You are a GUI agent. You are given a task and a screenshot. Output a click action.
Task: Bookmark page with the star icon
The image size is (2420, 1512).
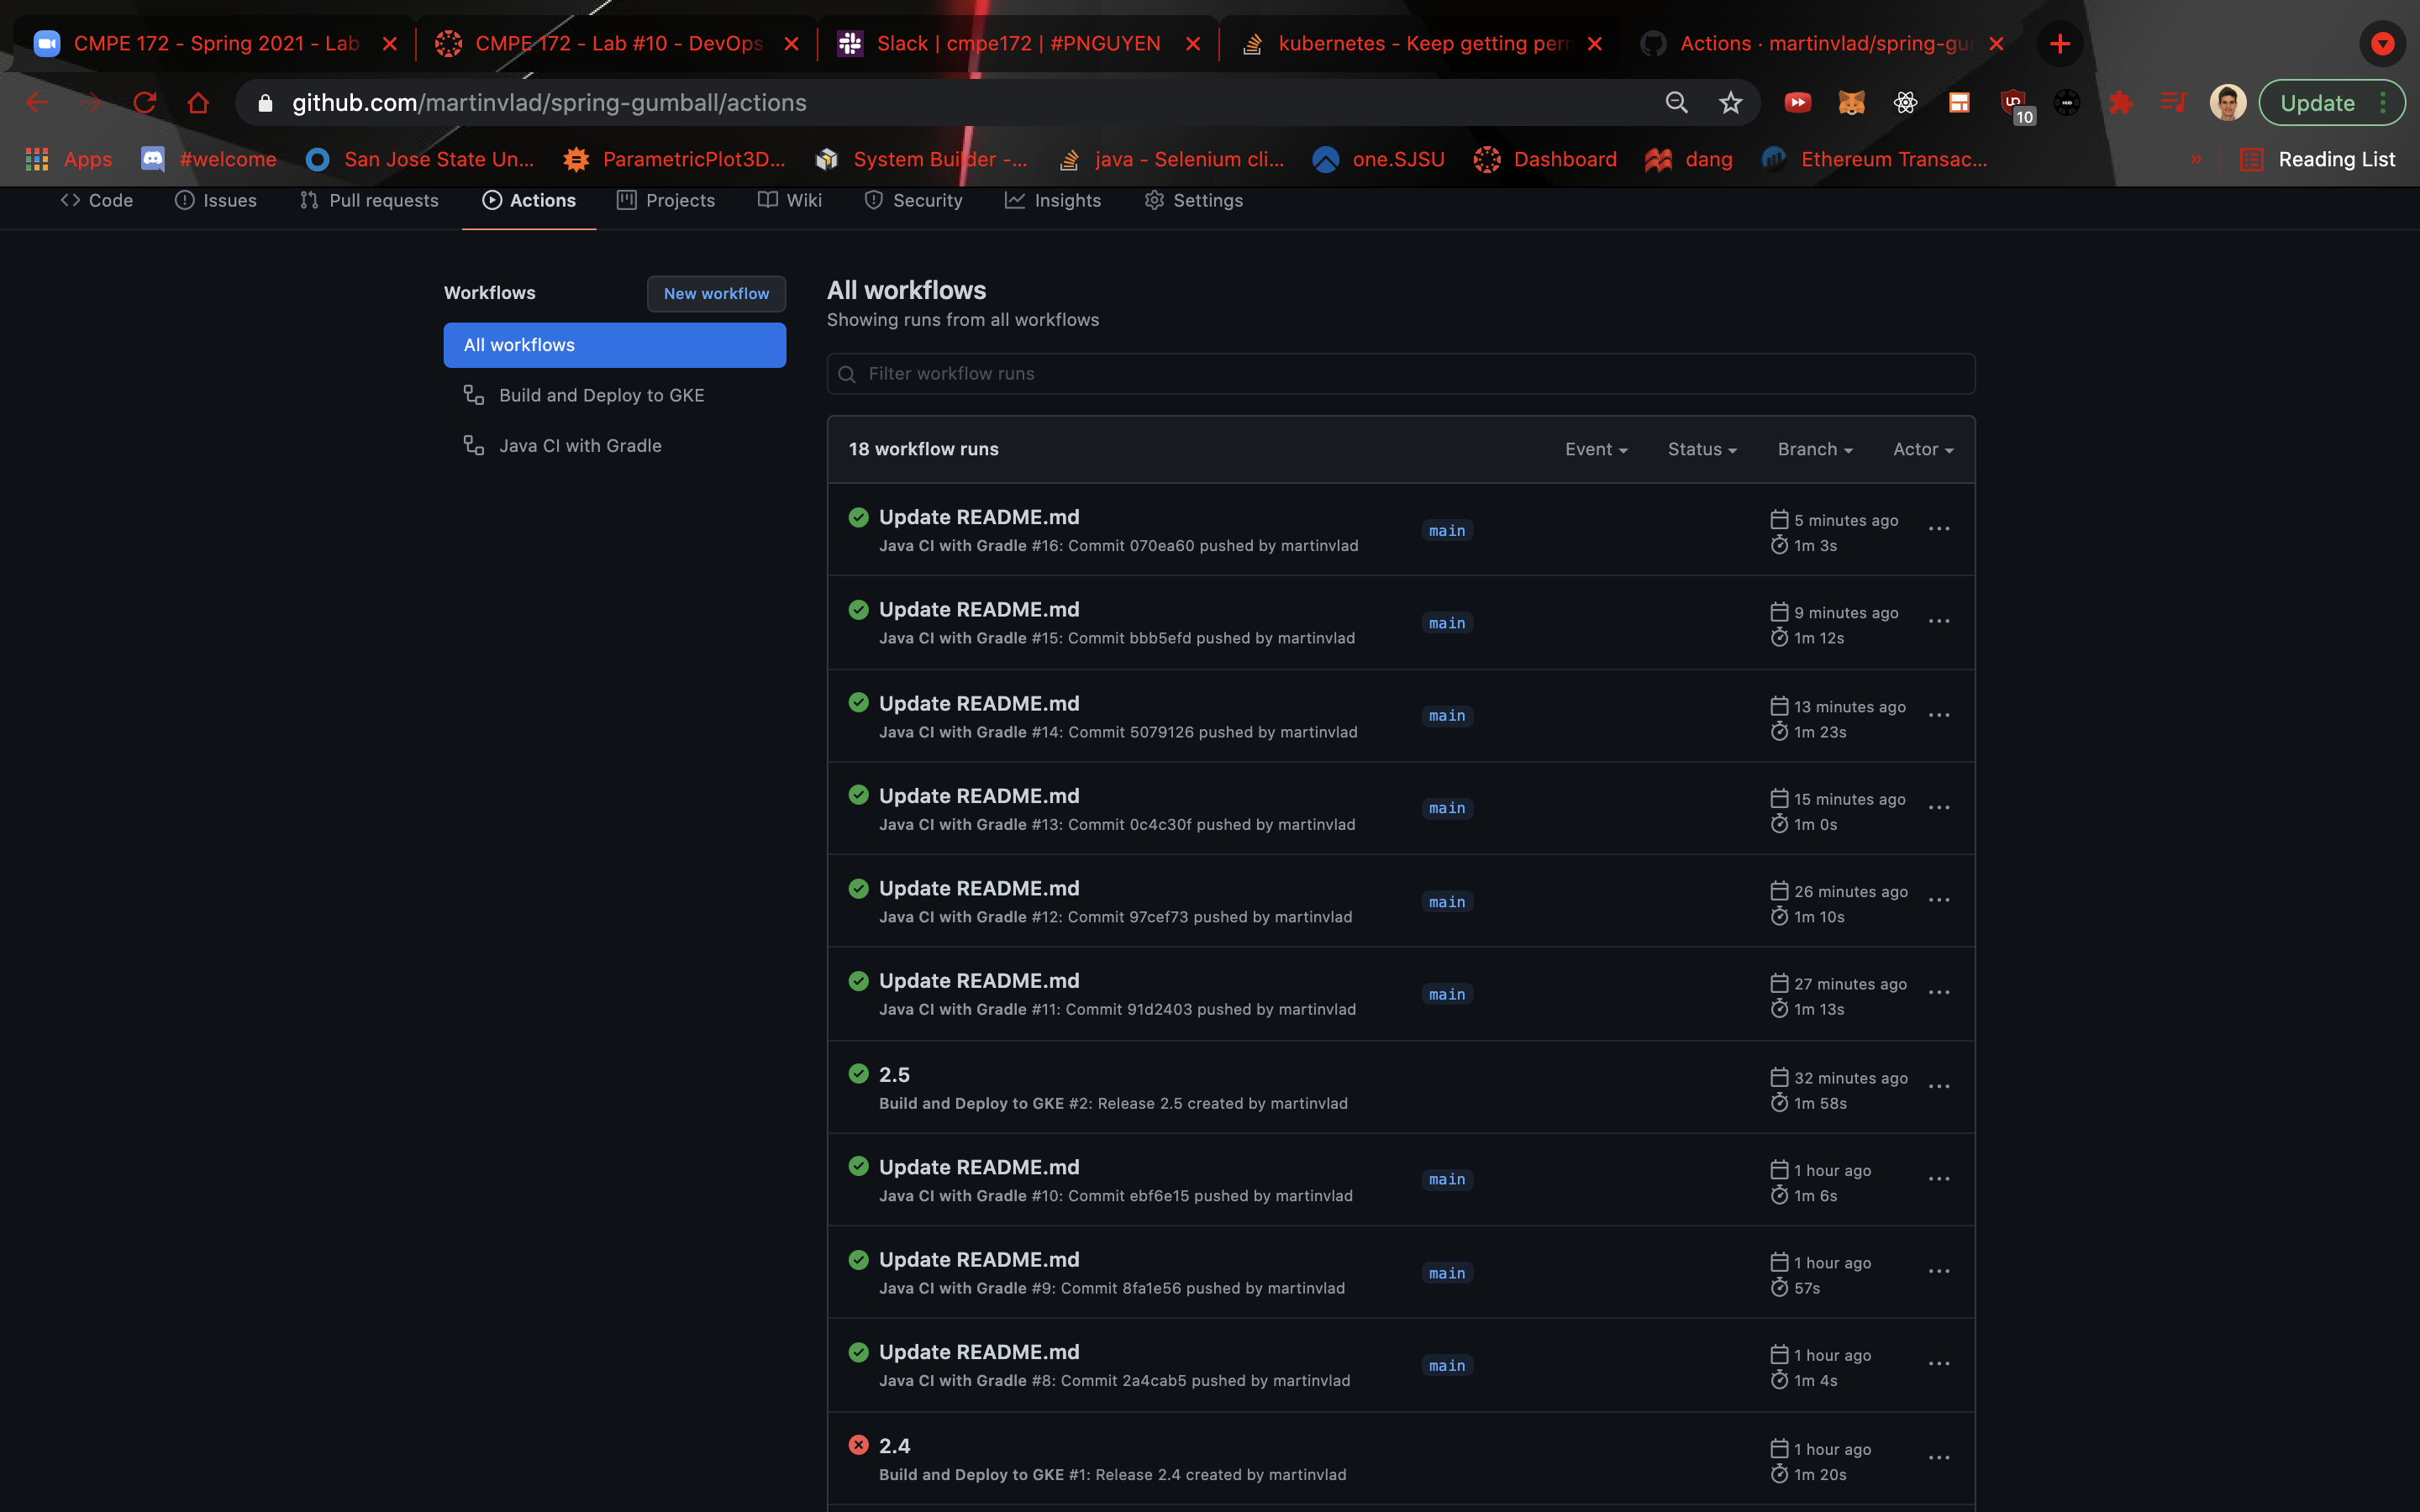1730,102
